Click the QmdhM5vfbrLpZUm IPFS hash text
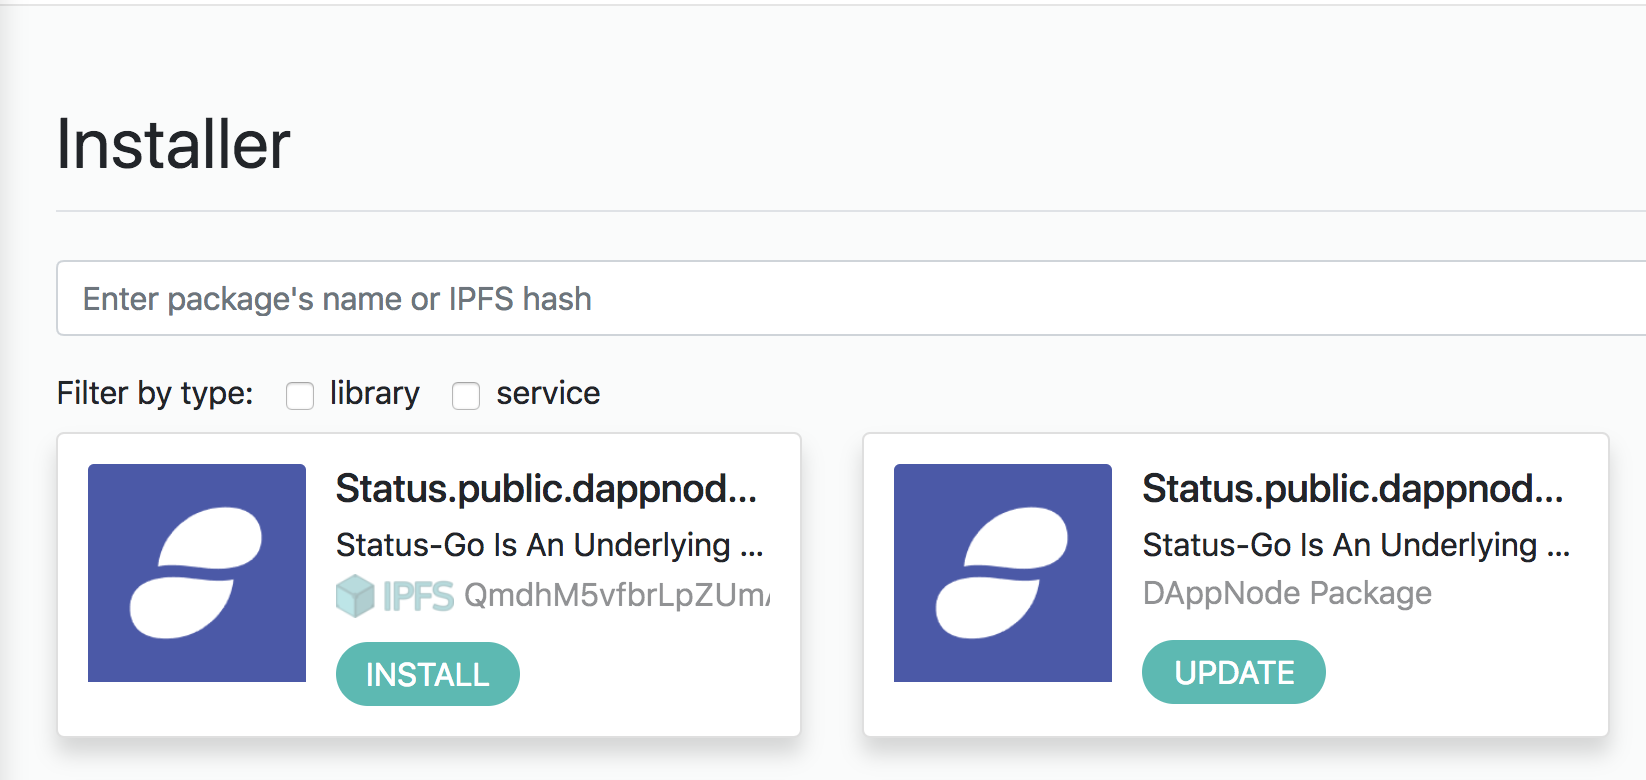 click(617, 595)
